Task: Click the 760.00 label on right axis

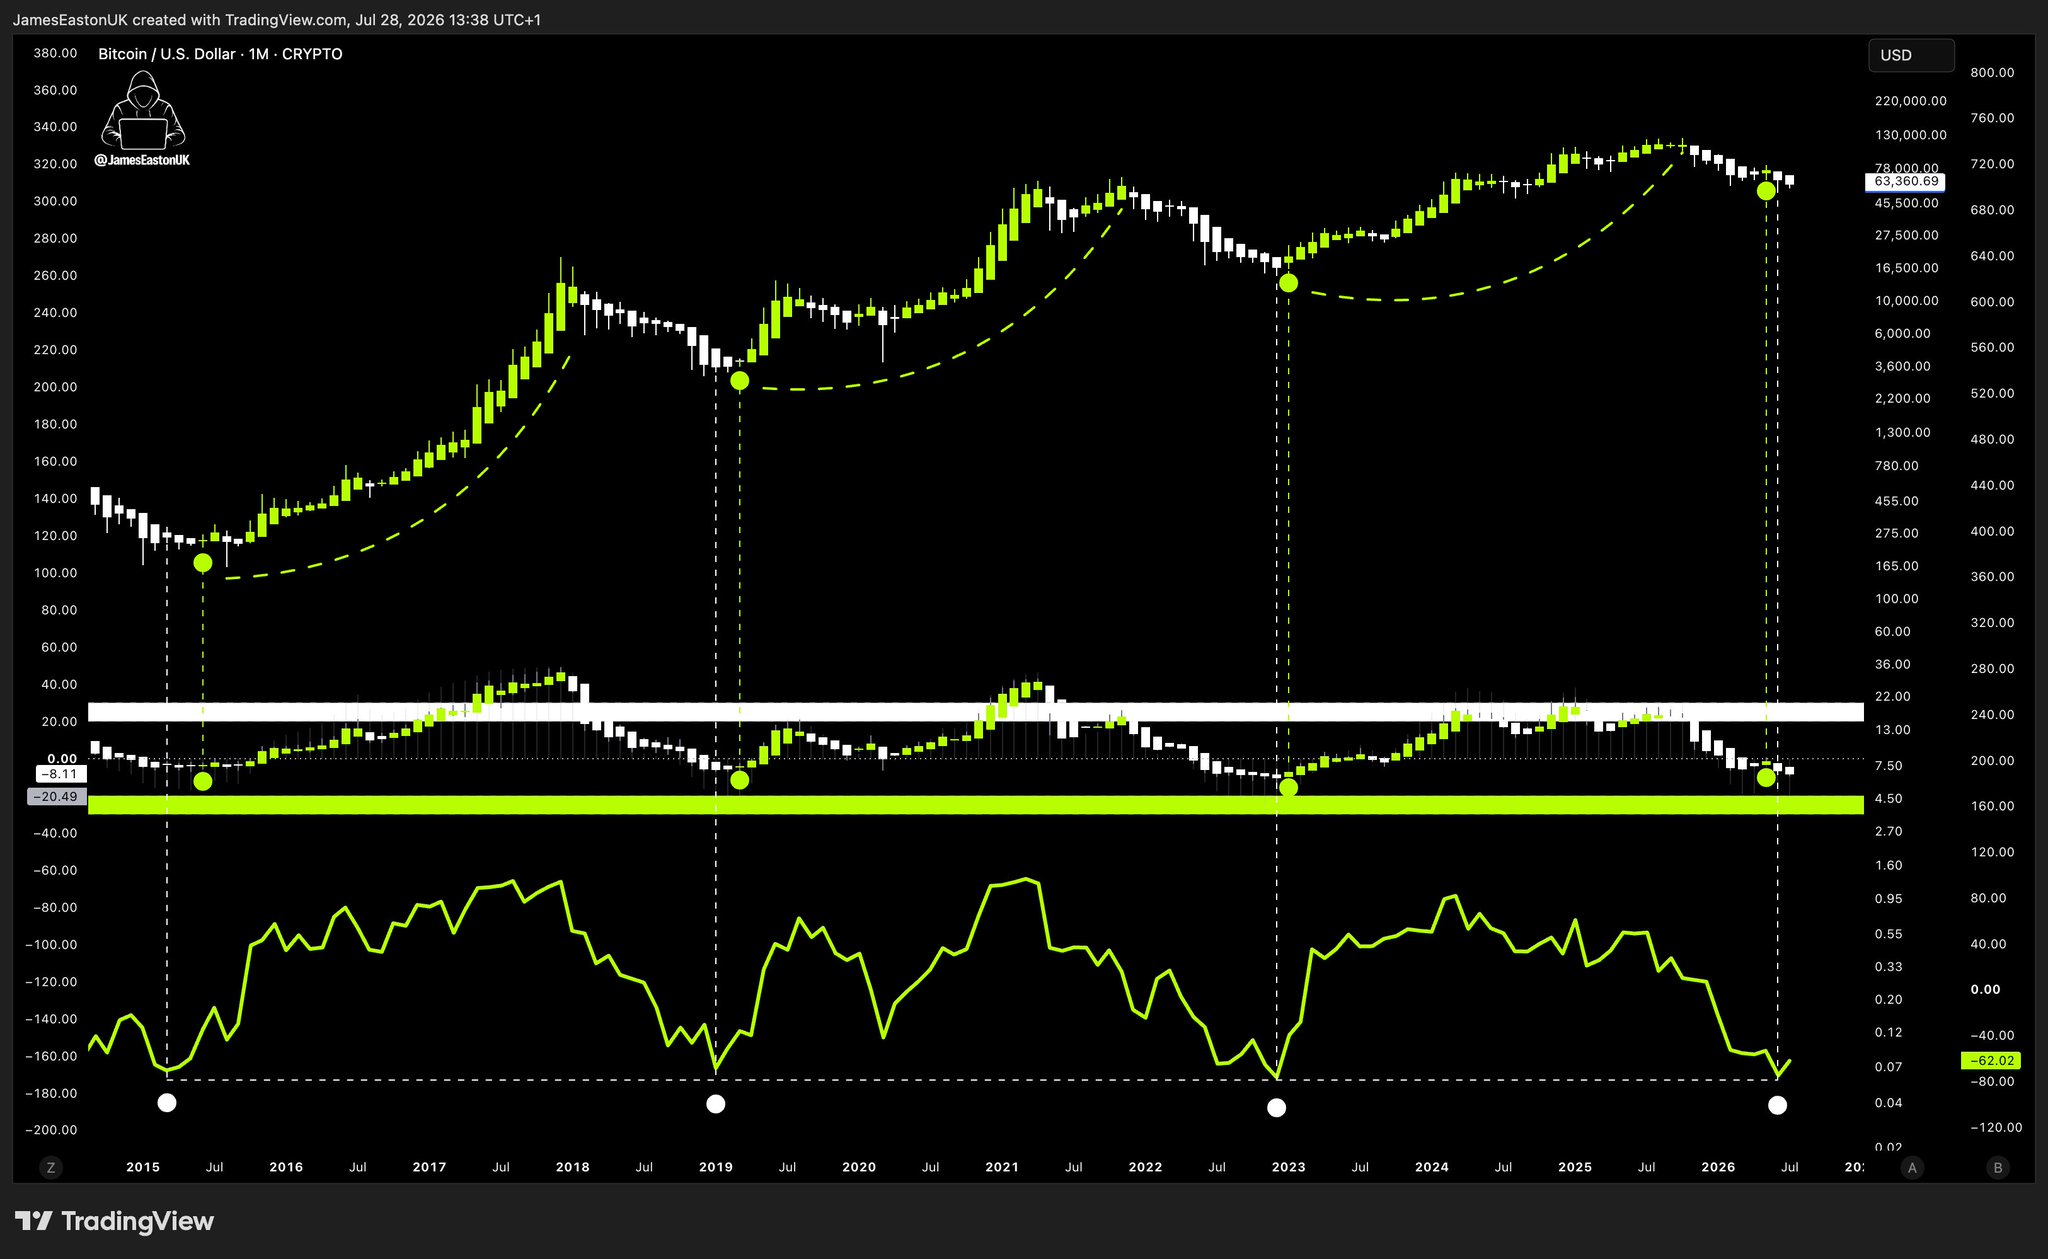Action: pos(1992,118)
